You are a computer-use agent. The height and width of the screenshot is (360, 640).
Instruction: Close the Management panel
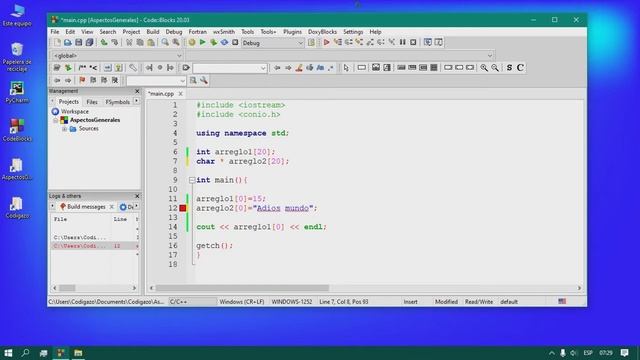click(x=137, y=91)
